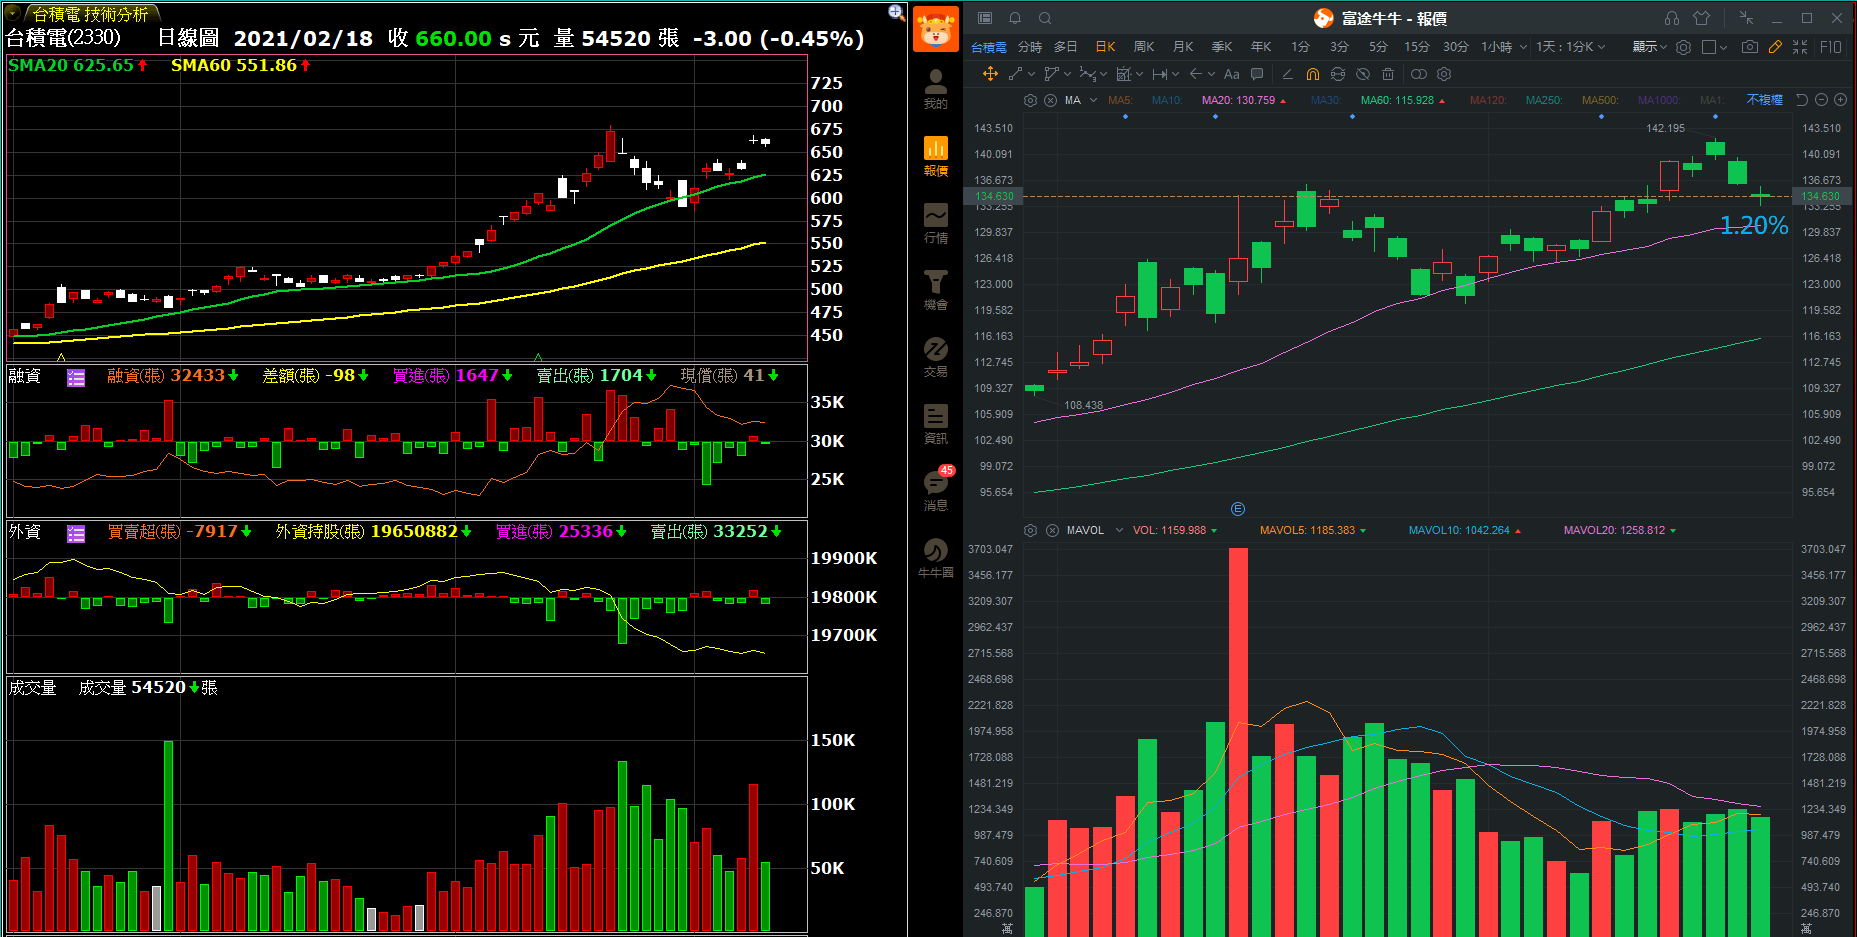The image size is (1857, 937).
Task: Expand the 1天:1分K dropdown
Action: [x=1571, y=47]
